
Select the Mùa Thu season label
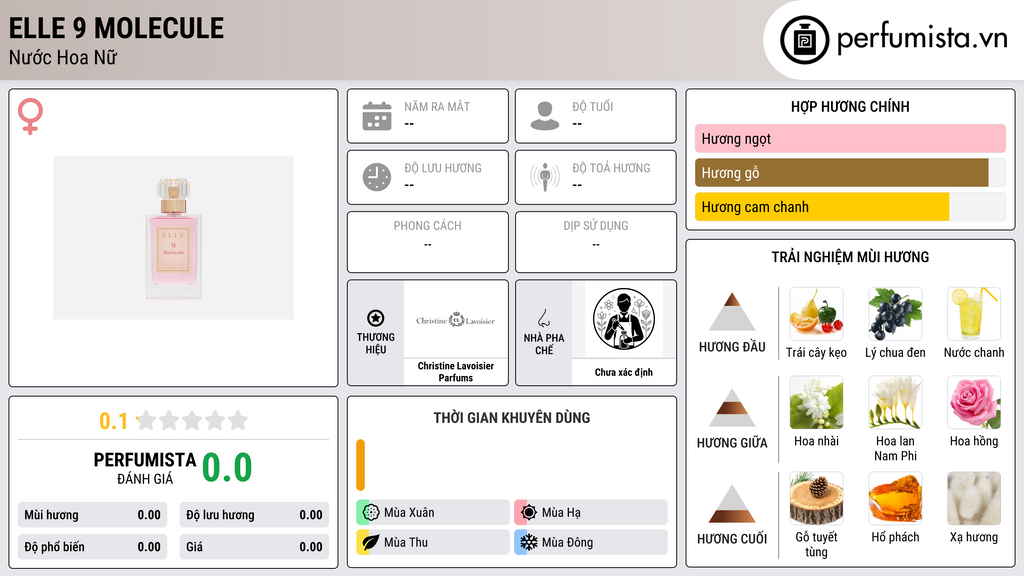tap(406, 543)
